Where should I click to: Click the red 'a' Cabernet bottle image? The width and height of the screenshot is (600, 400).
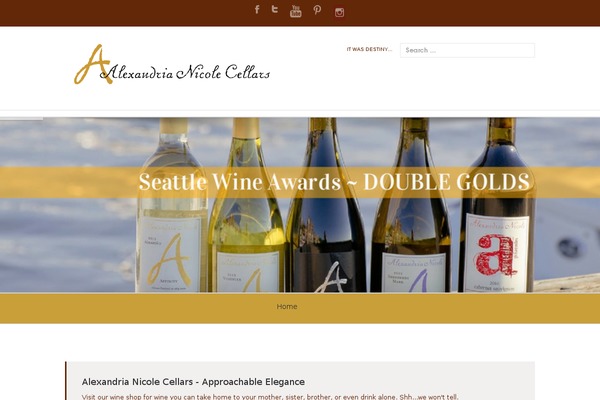click(497, 205)
